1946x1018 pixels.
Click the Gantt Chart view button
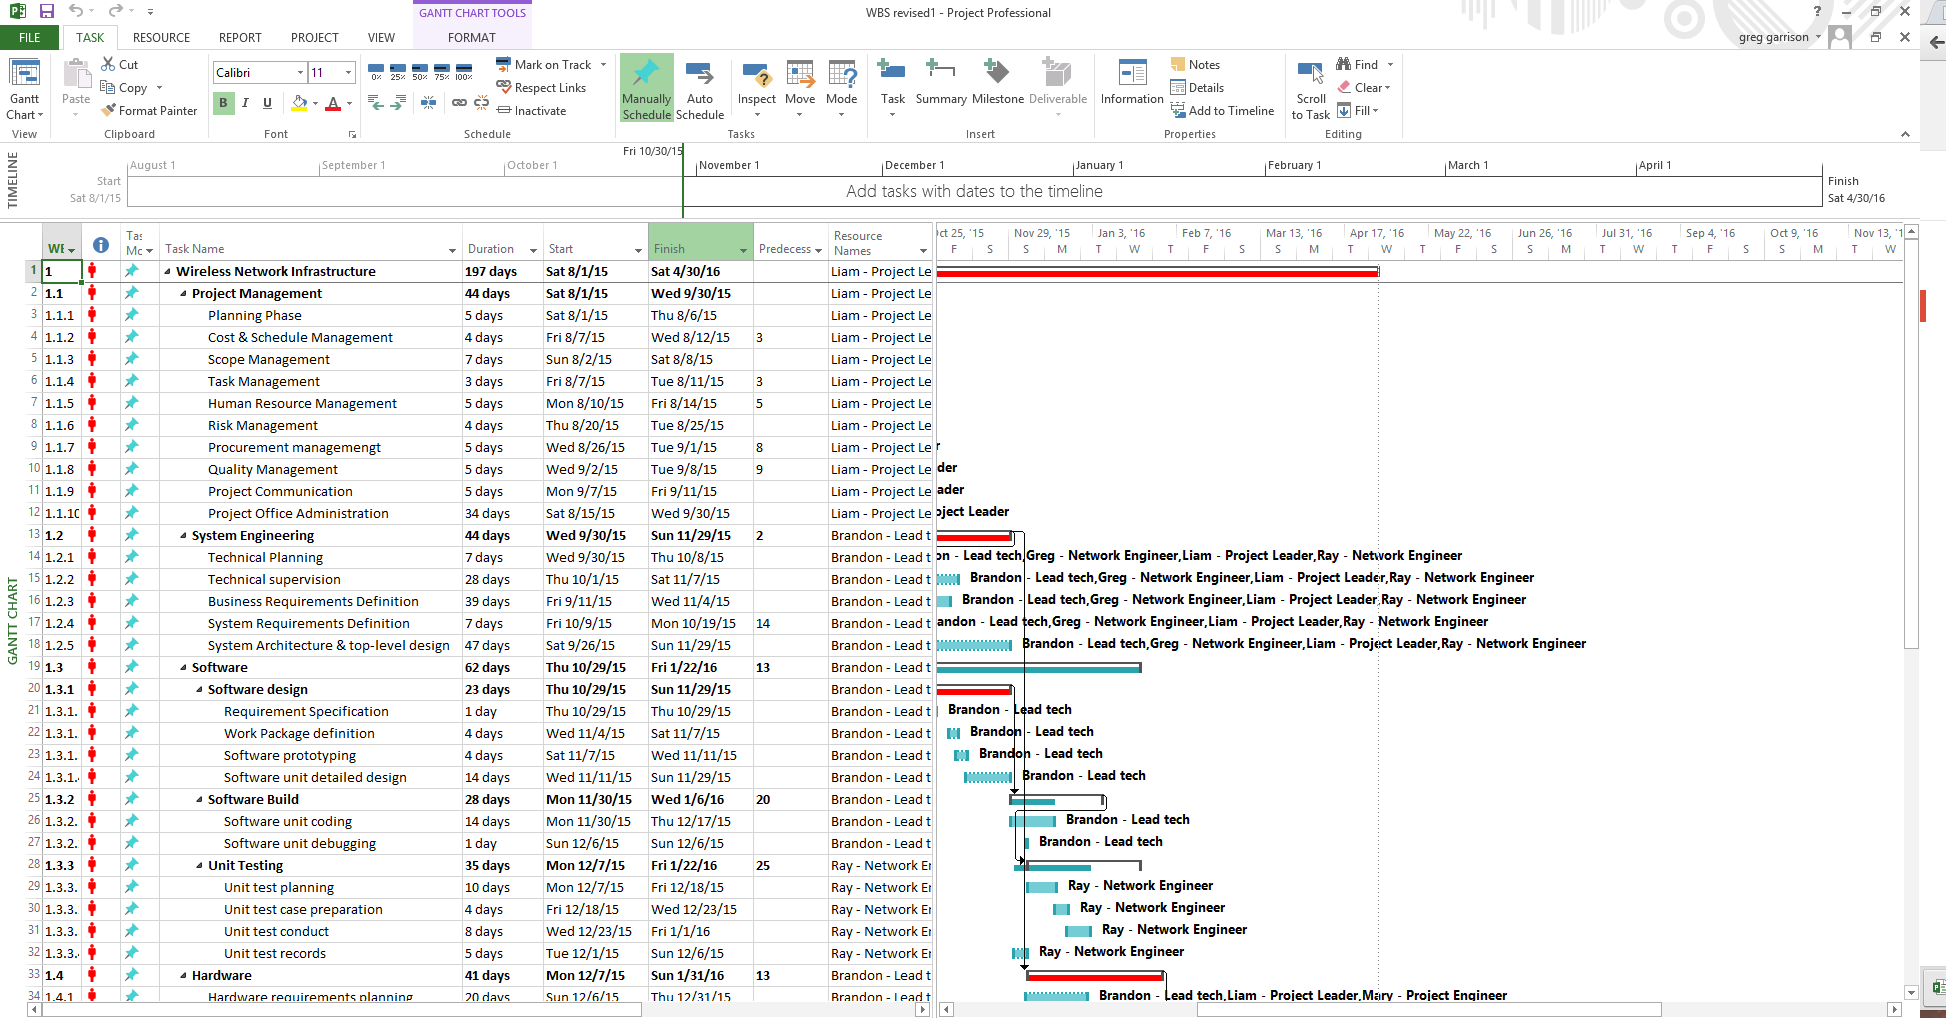(24, 88)
